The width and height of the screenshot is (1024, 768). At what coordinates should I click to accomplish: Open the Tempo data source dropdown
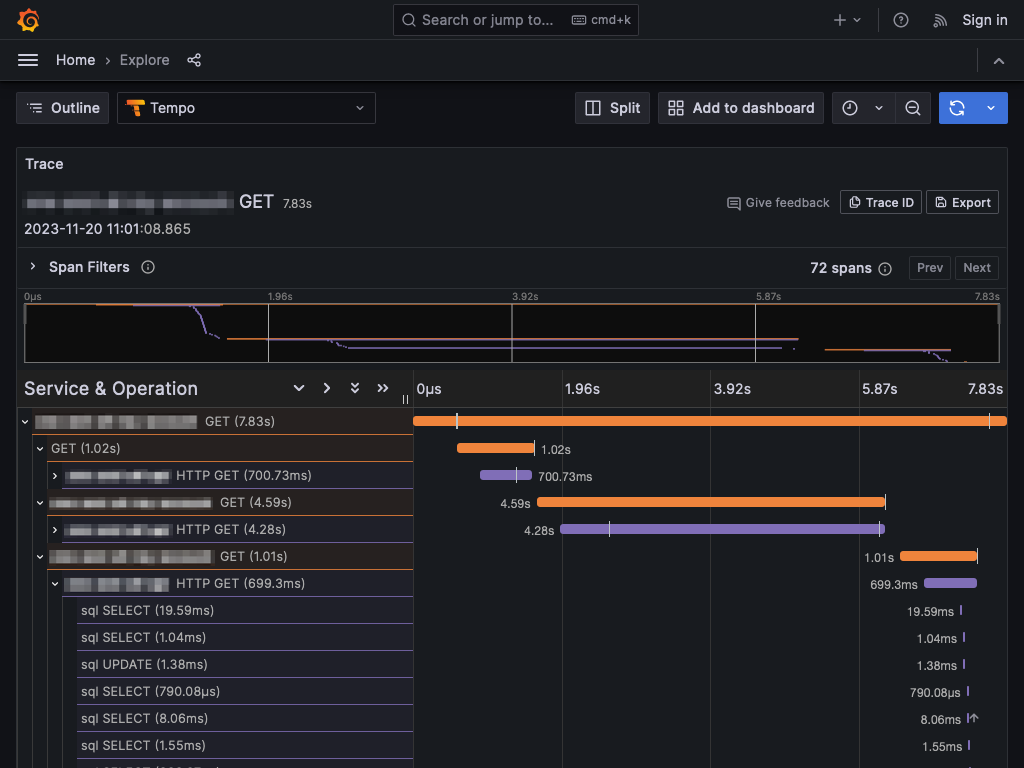point(246,108)
